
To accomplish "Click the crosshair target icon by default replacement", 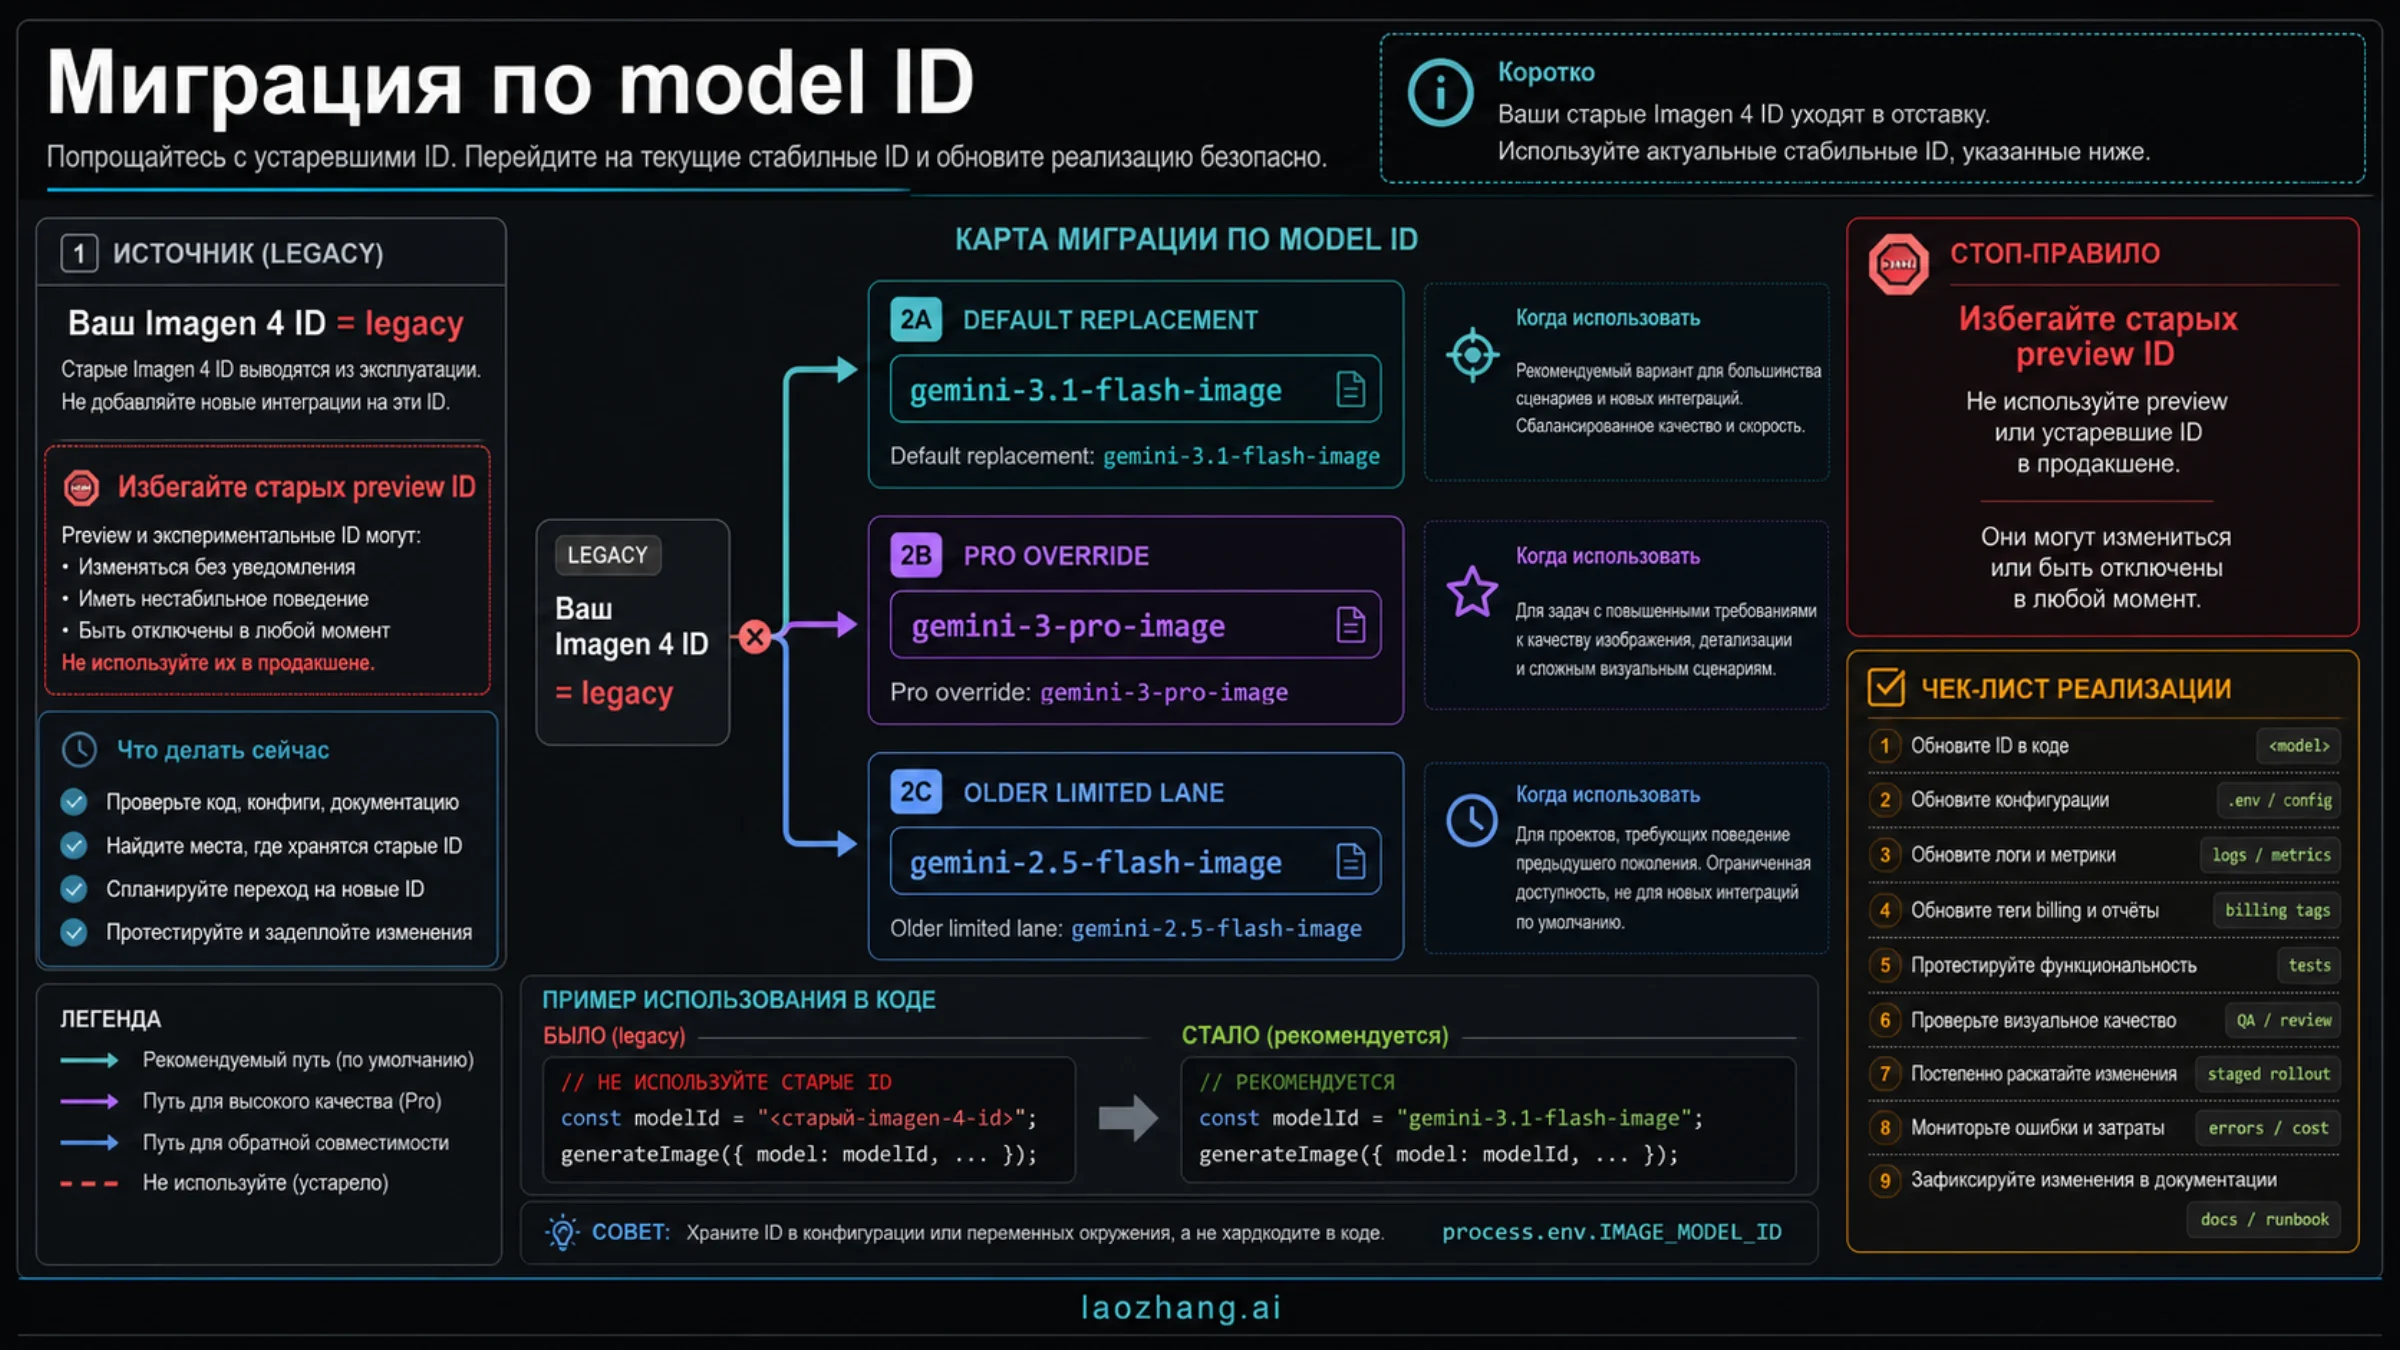I will pos(1472,354).
